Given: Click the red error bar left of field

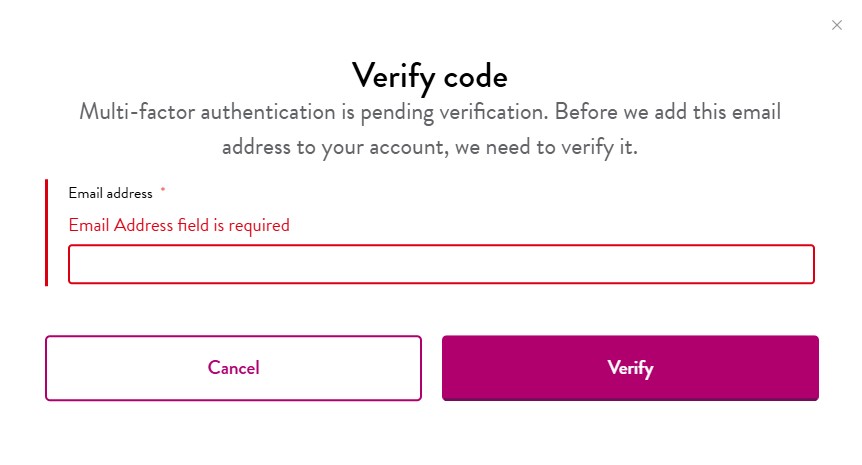Looking at the screenshot, I should tap(46, 233).
